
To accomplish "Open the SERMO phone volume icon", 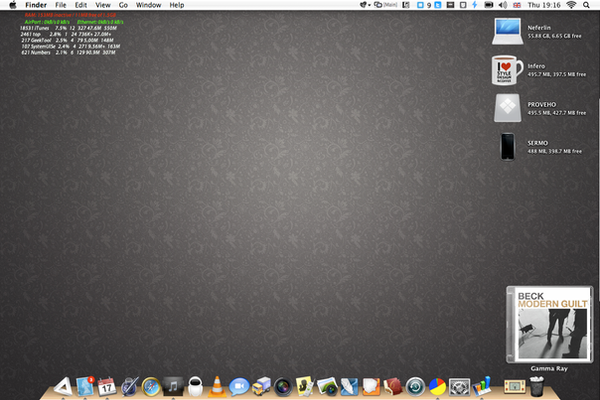I will (507, 146).
